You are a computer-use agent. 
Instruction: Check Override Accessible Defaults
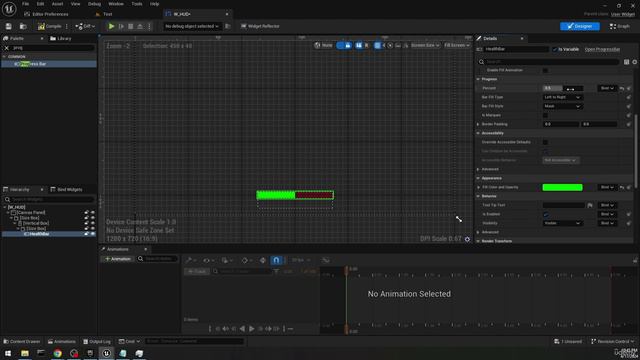coord(545,142)
